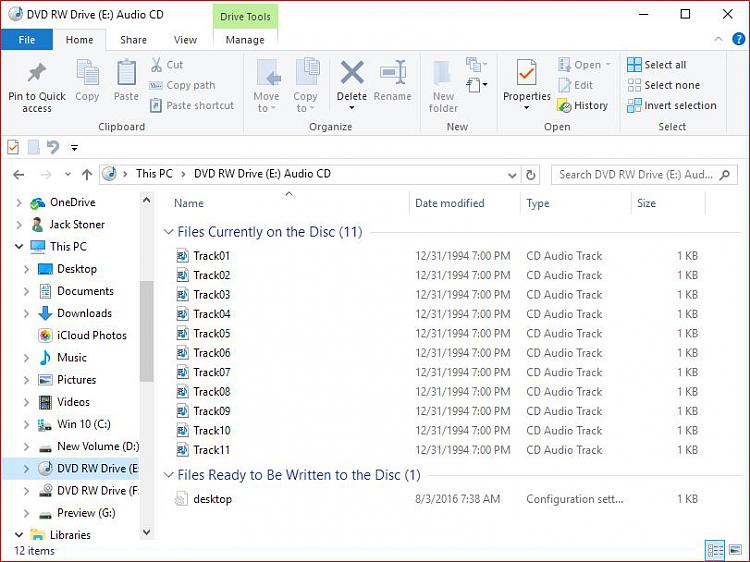Click Copy path in Clipboard group
The width and height of the screenshot is (750, 562).
[182, 85]
